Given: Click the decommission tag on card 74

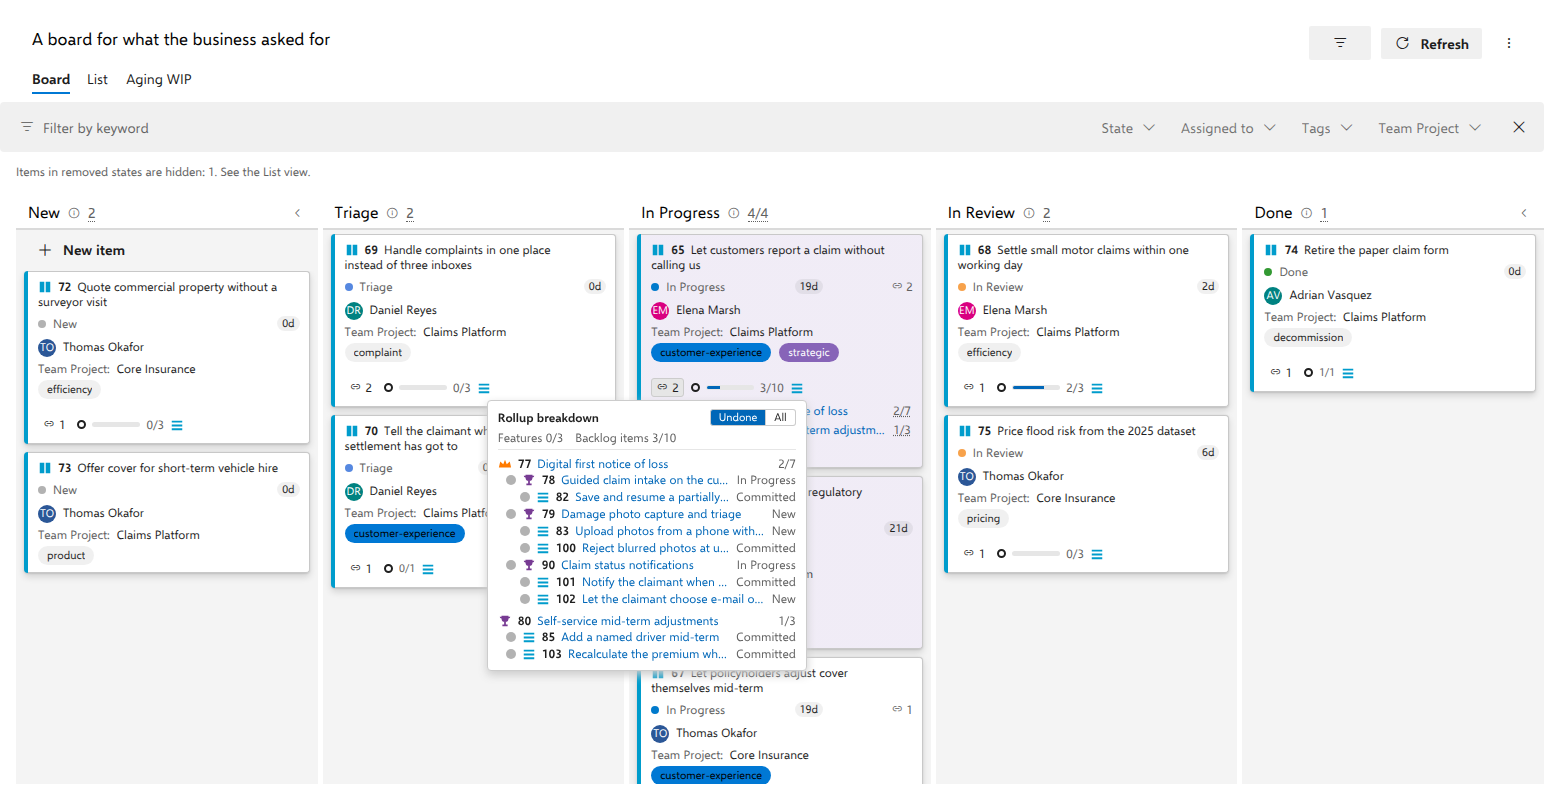Looking at the screenshot, I should pos(1308,338).
